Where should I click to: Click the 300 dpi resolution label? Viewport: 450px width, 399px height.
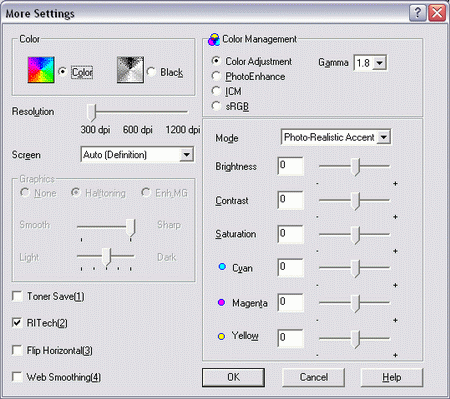pyautogui.click(x=95, y=129)
